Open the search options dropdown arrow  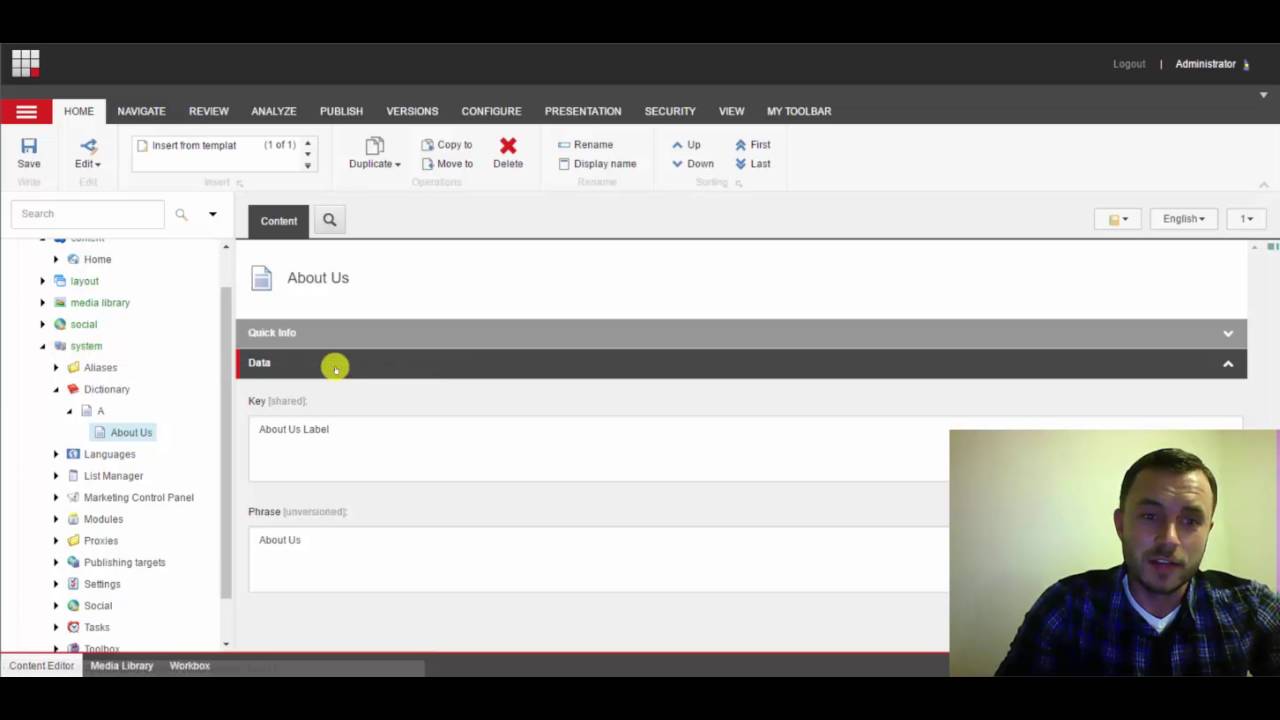tap(212, 214)
